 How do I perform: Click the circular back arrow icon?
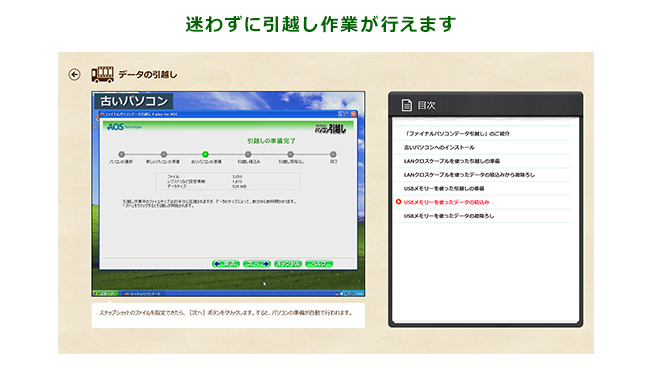click(74, 75)
